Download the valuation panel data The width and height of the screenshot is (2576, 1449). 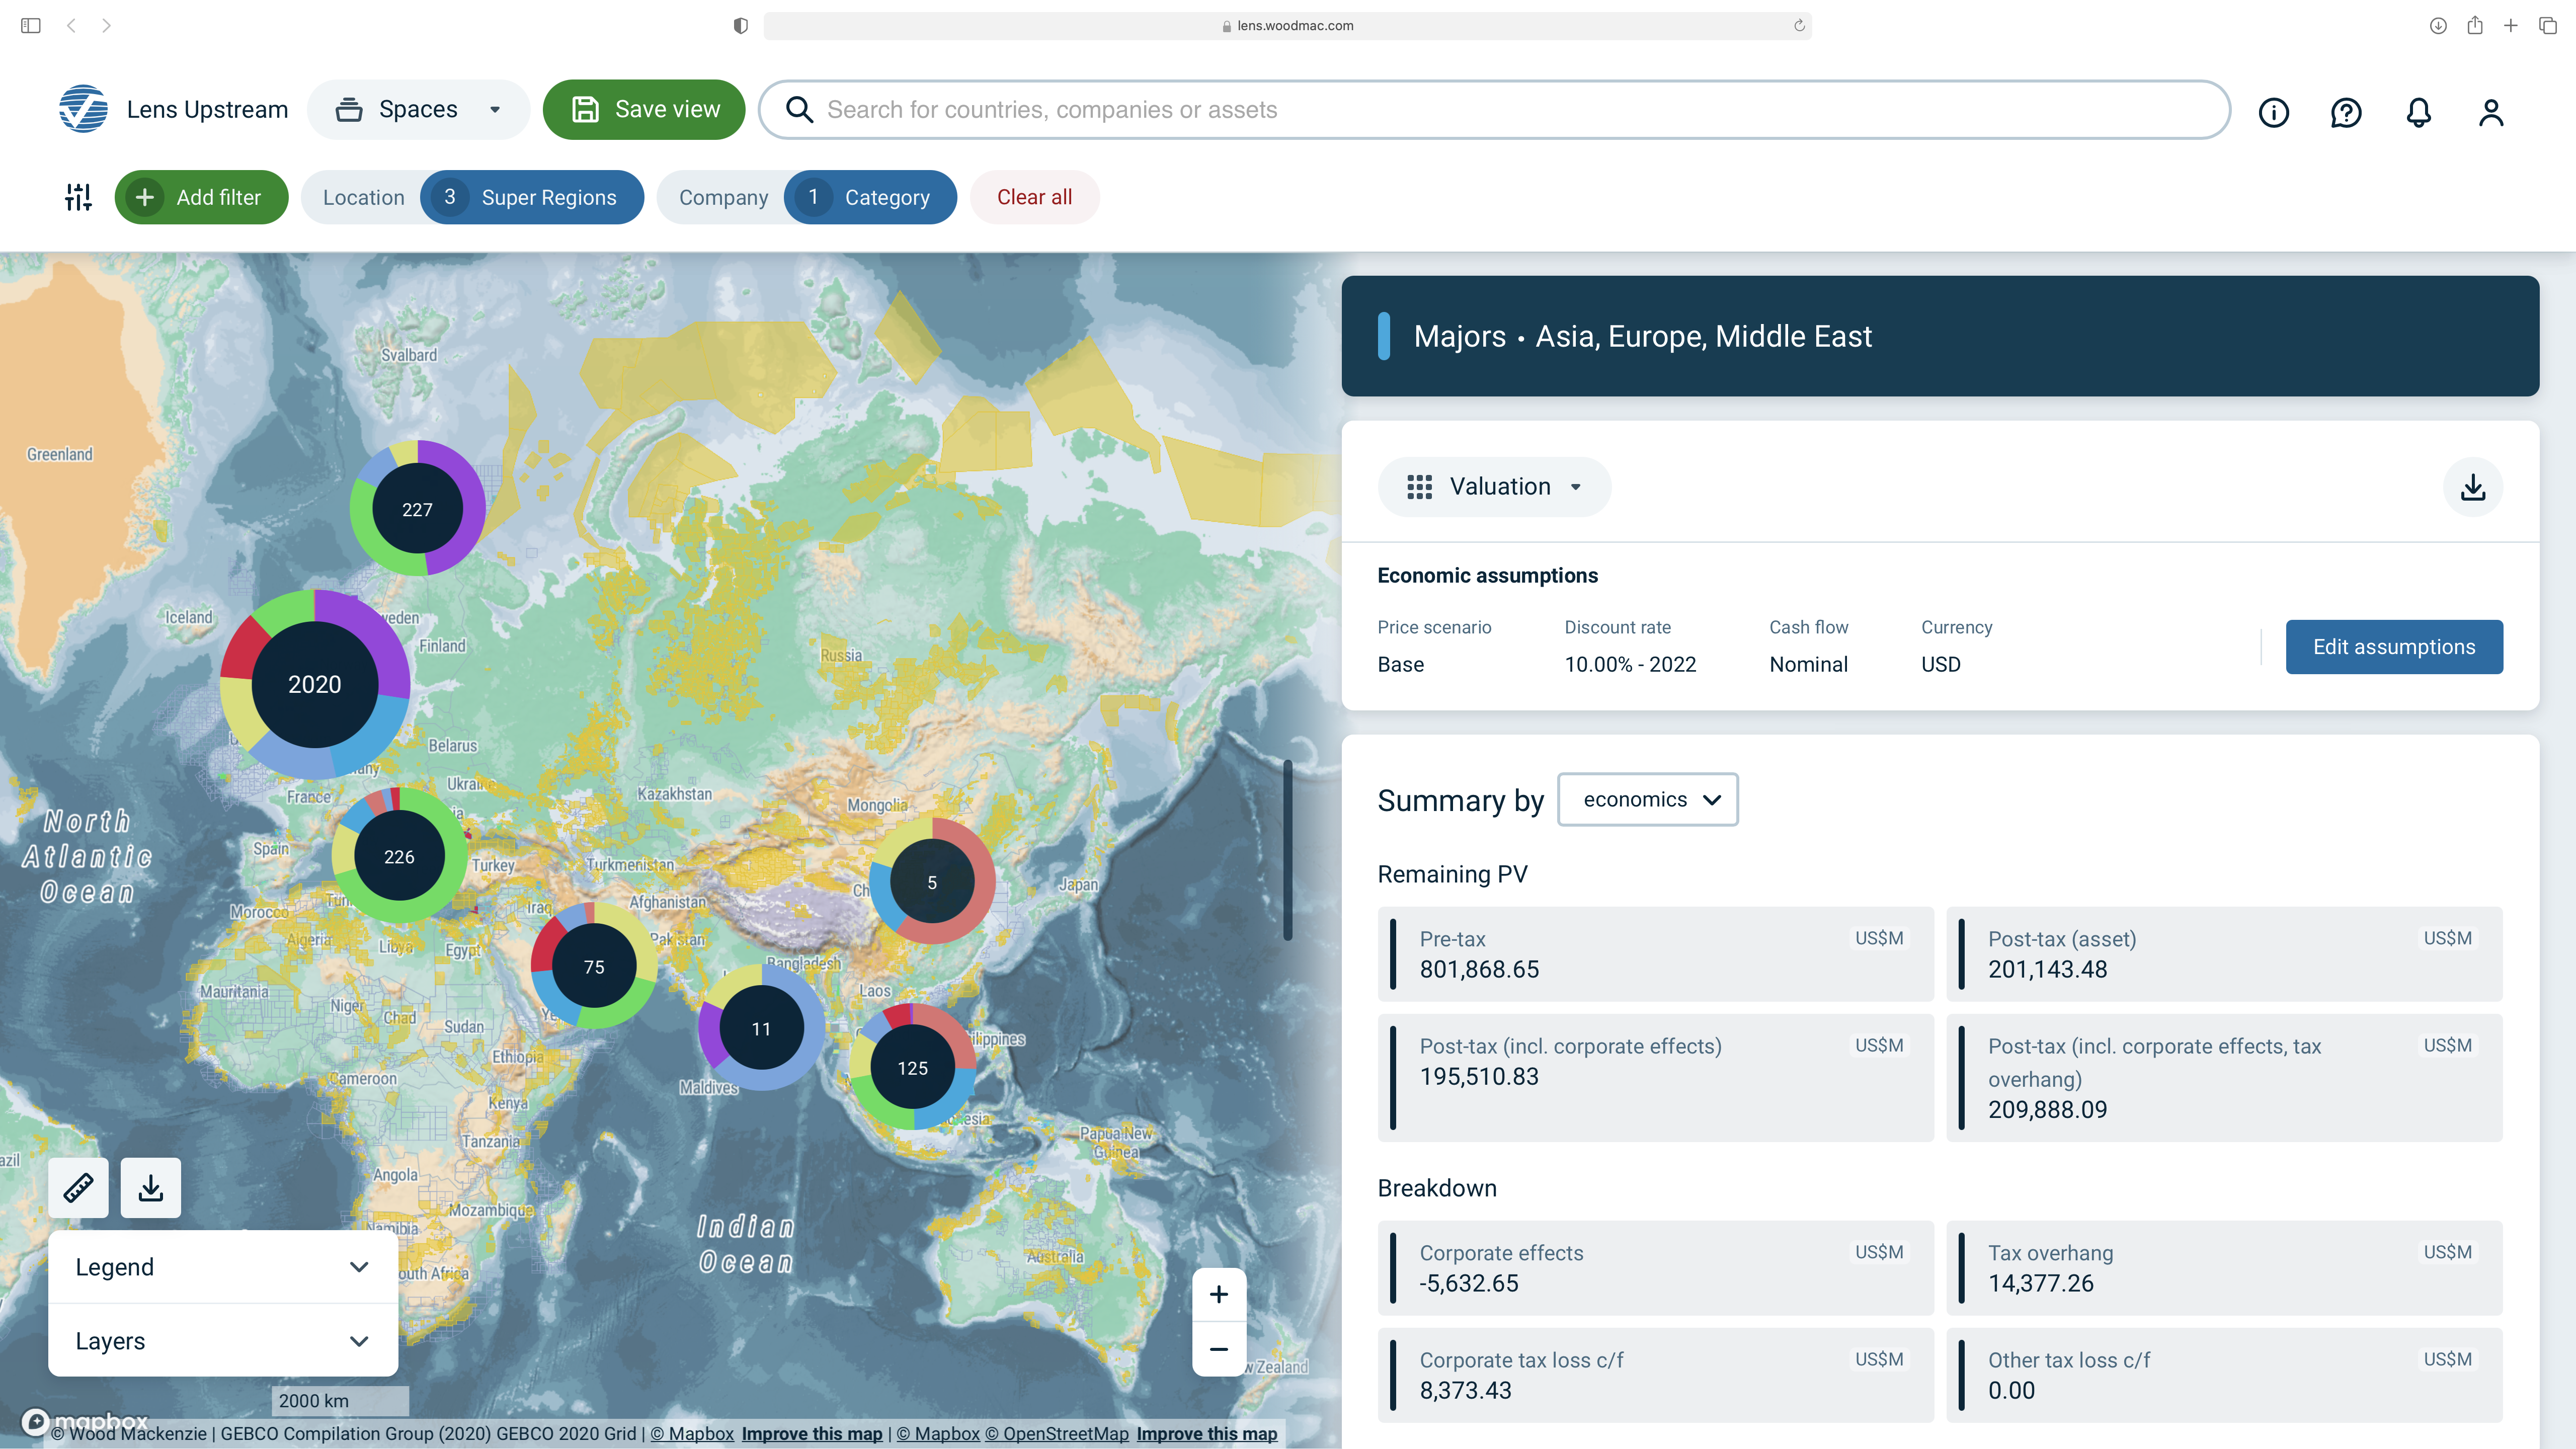[2472, 487]
